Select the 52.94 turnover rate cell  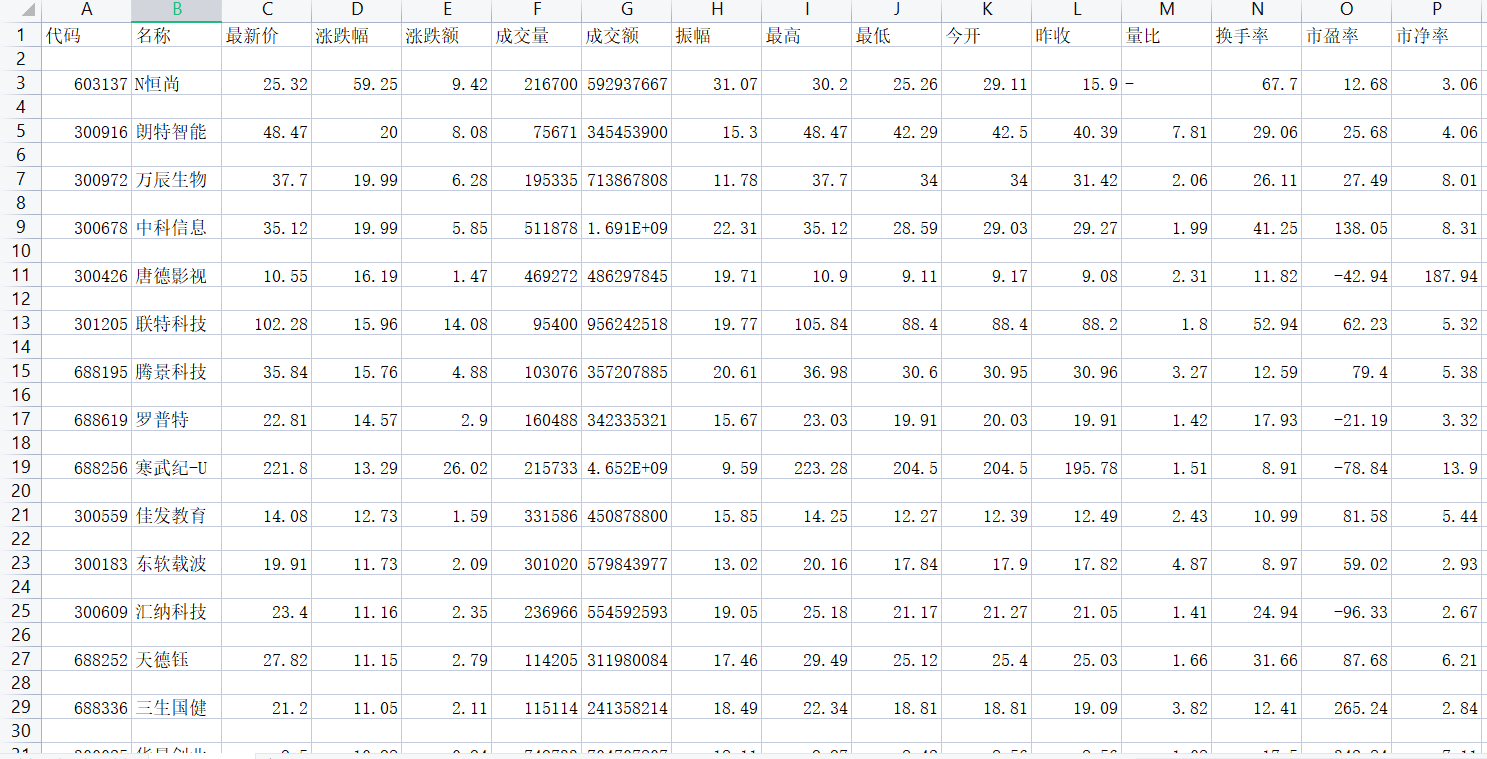tap(1257, 323)
